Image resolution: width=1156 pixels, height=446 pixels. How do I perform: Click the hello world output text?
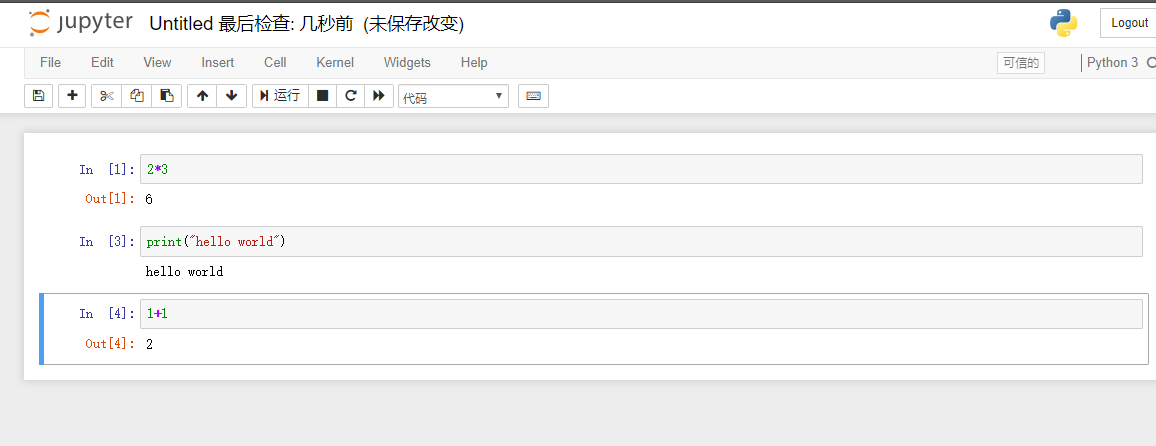click(184, 272)
